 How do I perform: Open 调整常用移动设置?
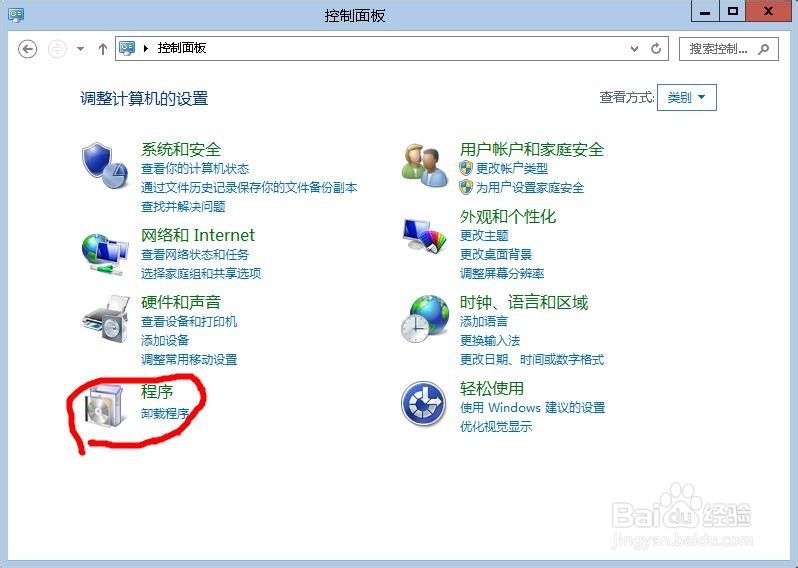point(189,359)
